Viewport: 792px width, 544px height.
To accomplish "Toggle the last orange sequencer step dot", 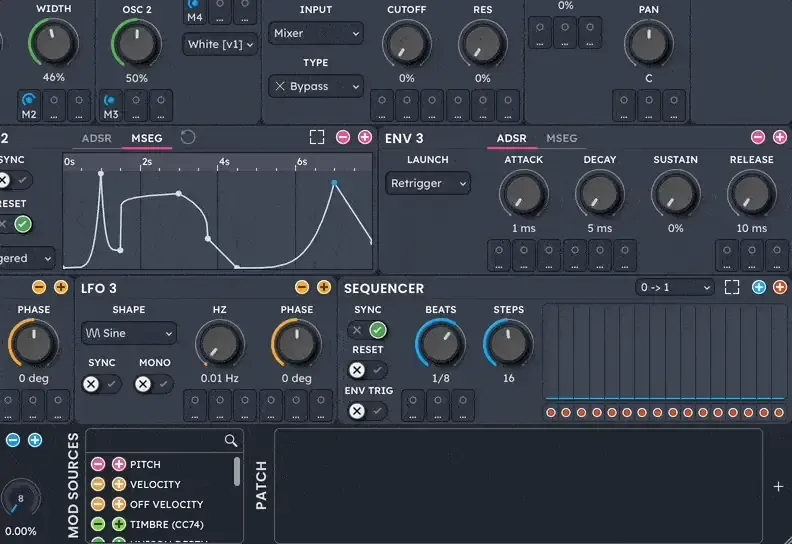I will pos(779,413).
